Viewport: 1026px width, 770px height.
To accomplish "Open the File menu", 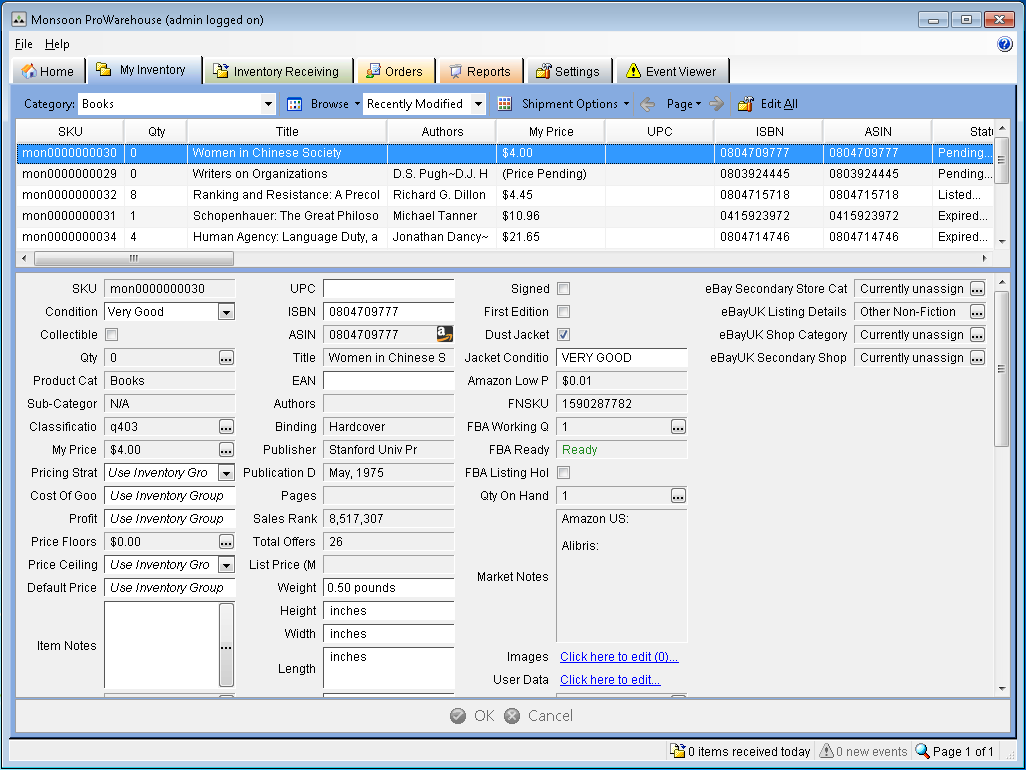I will (x=24, y=44).
